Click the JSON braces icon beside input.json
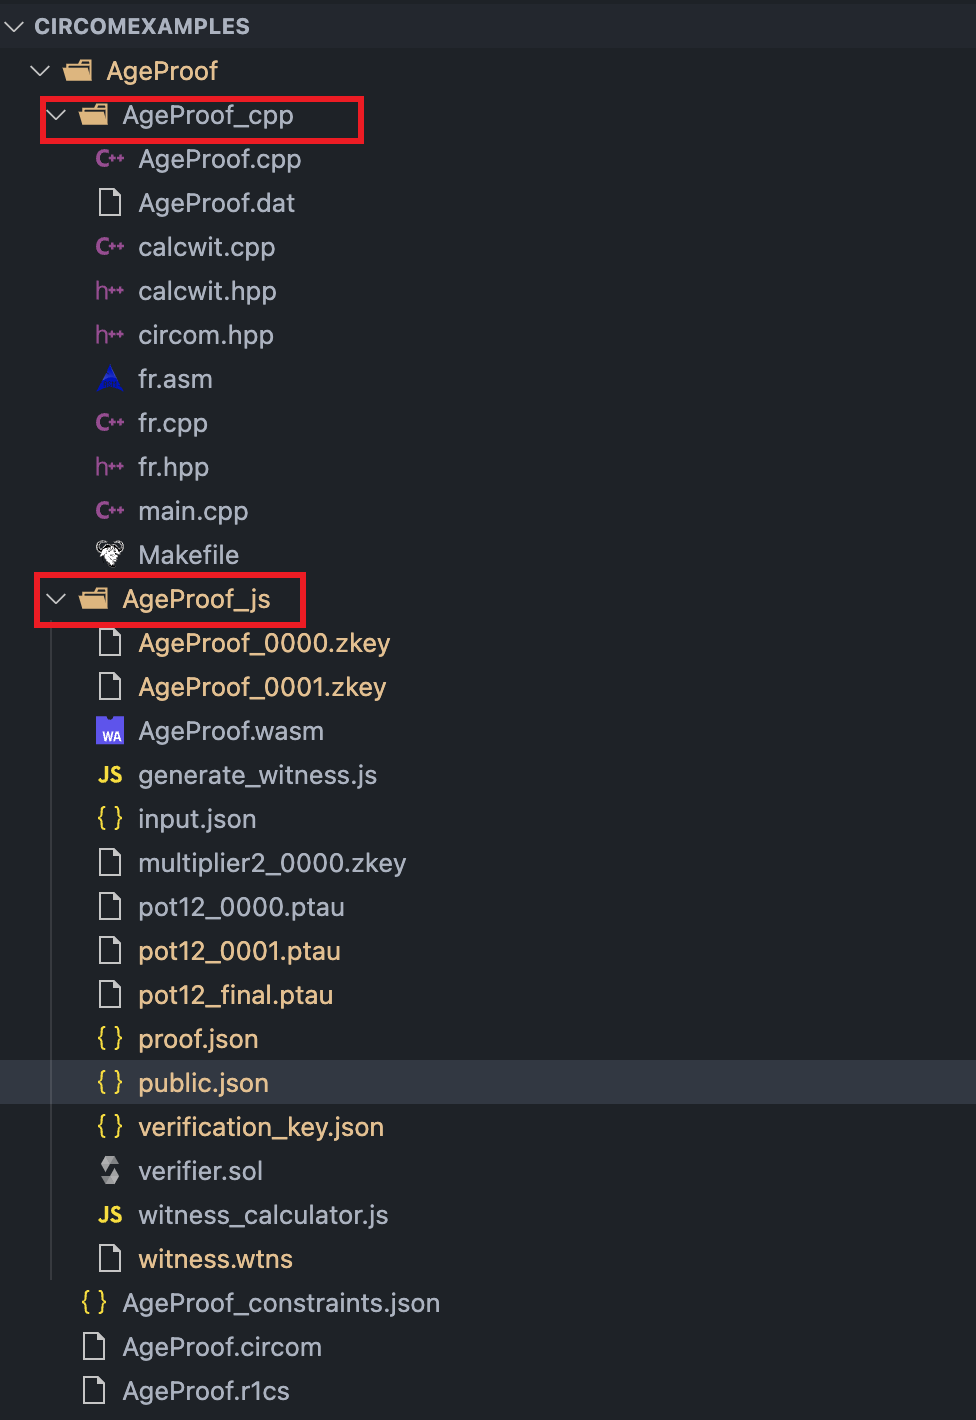976x1420 pixels. click(x=109, y=818)
